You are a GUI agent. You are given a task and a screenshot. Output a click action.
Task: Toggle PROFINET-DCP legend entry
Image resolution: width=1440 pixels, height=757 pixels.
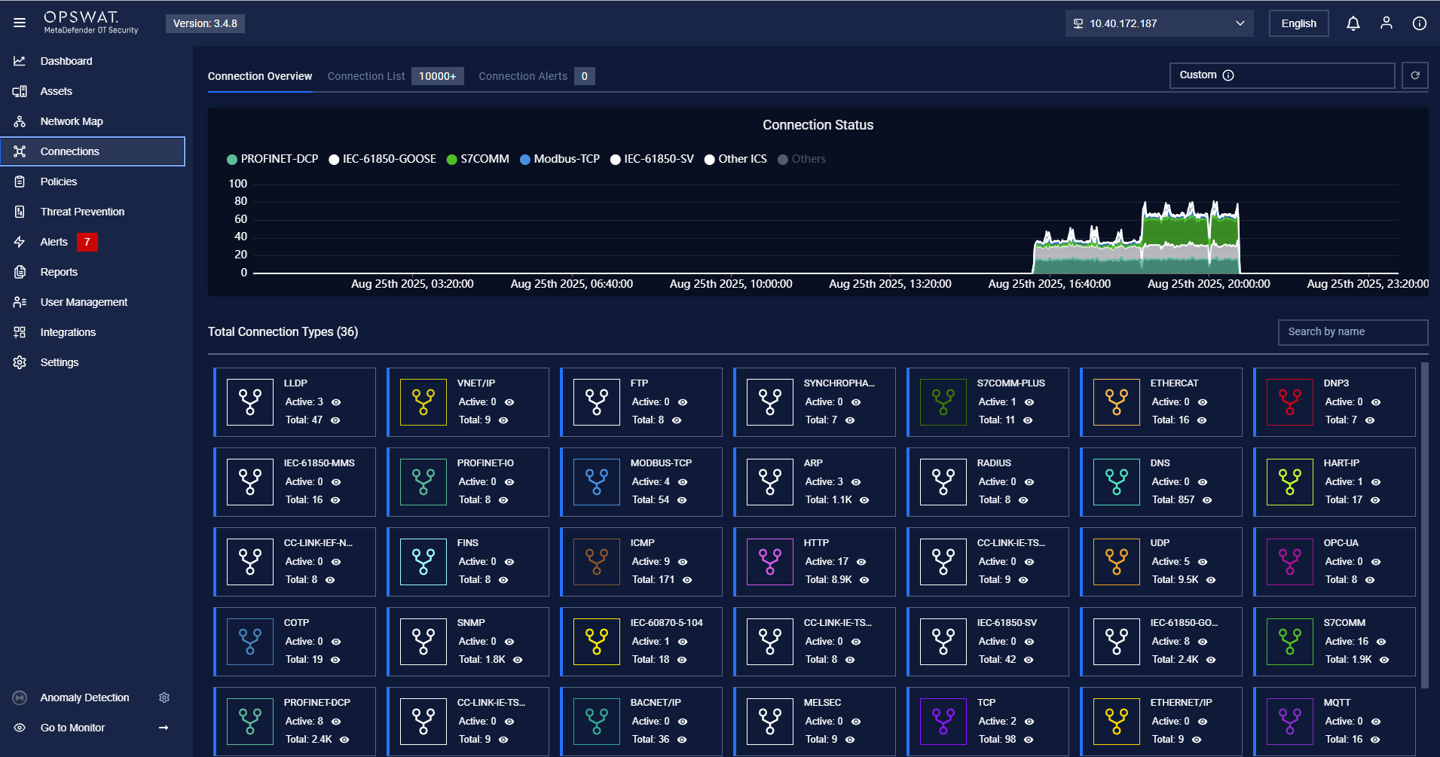click(x=272, y=159)
